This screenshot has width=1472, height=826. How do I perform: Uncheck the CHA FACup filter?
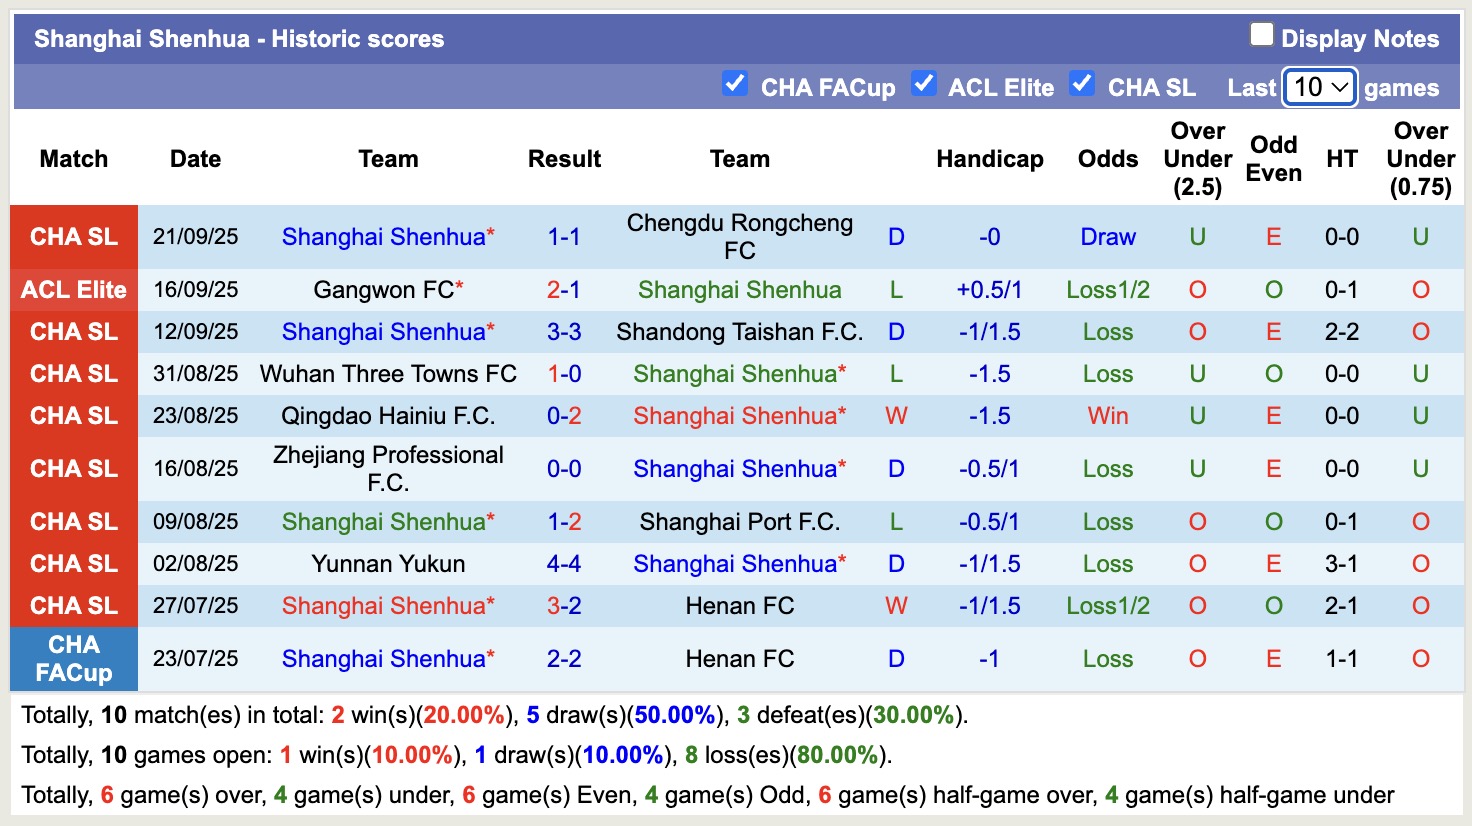point(735,85)
